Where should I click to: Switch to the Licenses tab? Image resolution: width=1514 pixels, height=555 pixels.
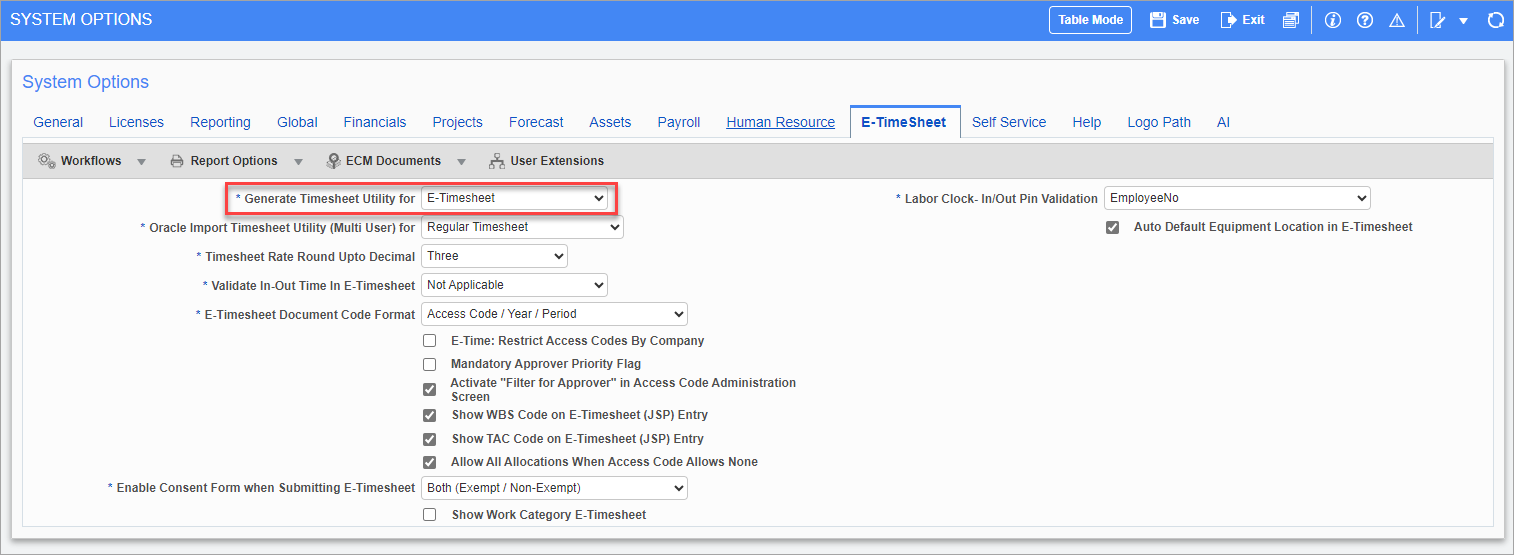click(x=136, y=122)
